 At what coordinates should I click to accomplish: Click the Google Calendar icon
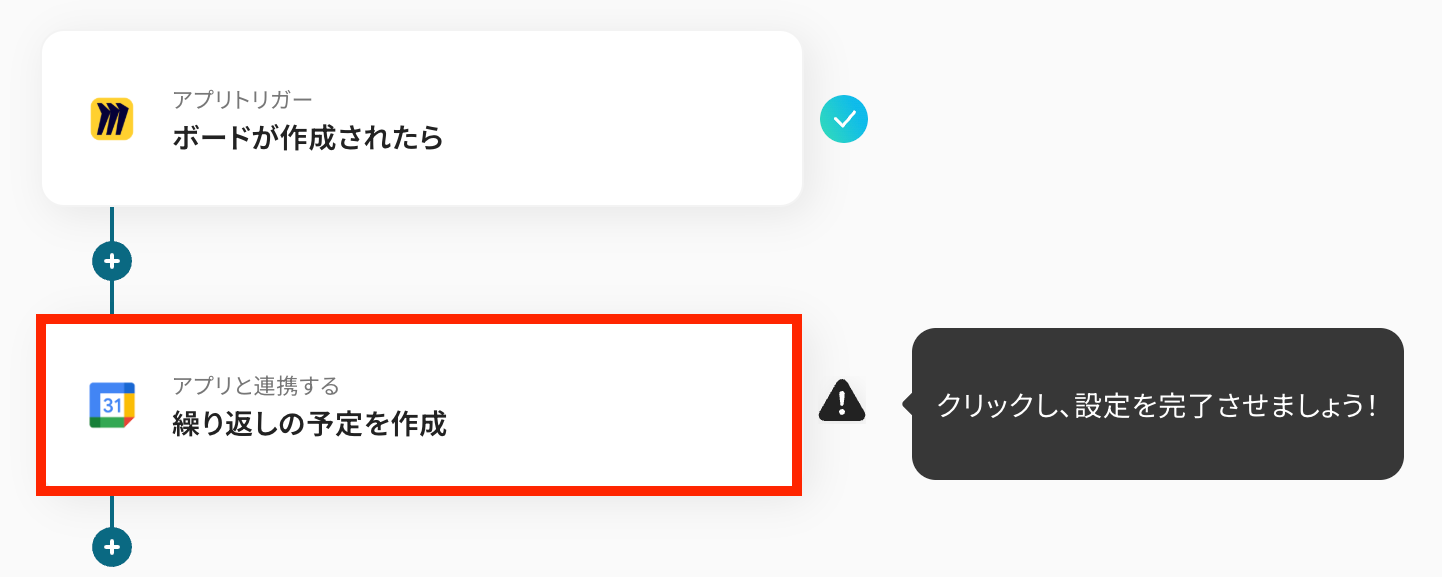[112, 405]
